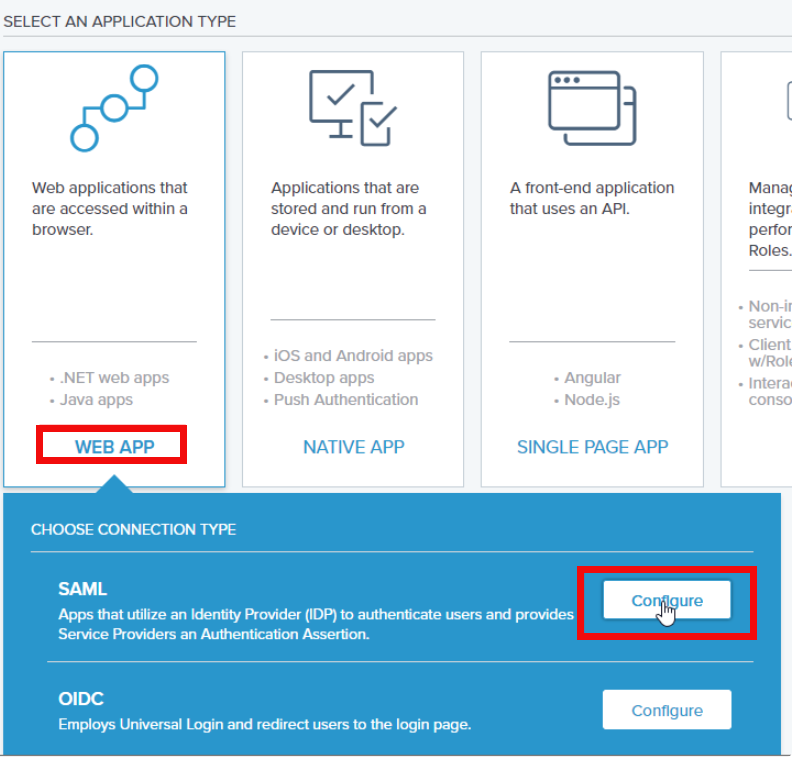
Task: Click the Single Page App browser windows icon
Action: (592, 107)
